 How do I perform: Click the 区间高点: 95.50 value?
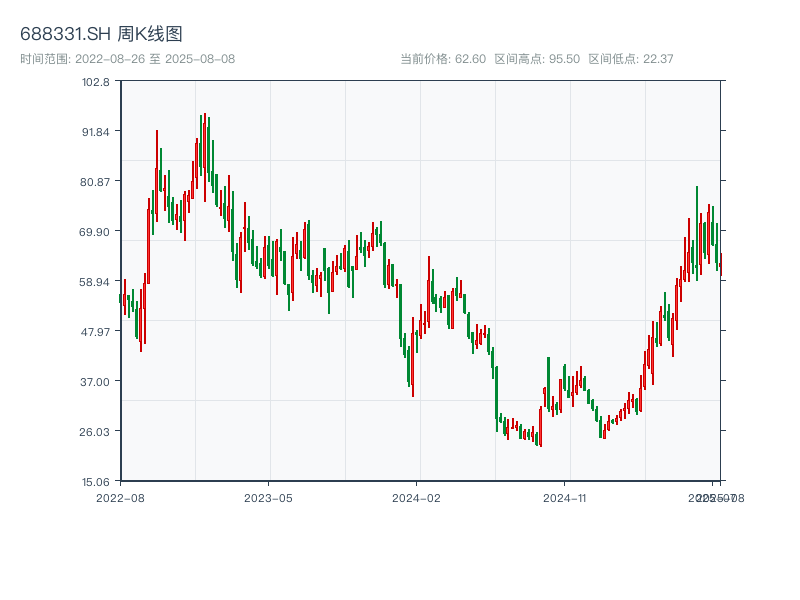pyautogui.click(x=537, y=59)
